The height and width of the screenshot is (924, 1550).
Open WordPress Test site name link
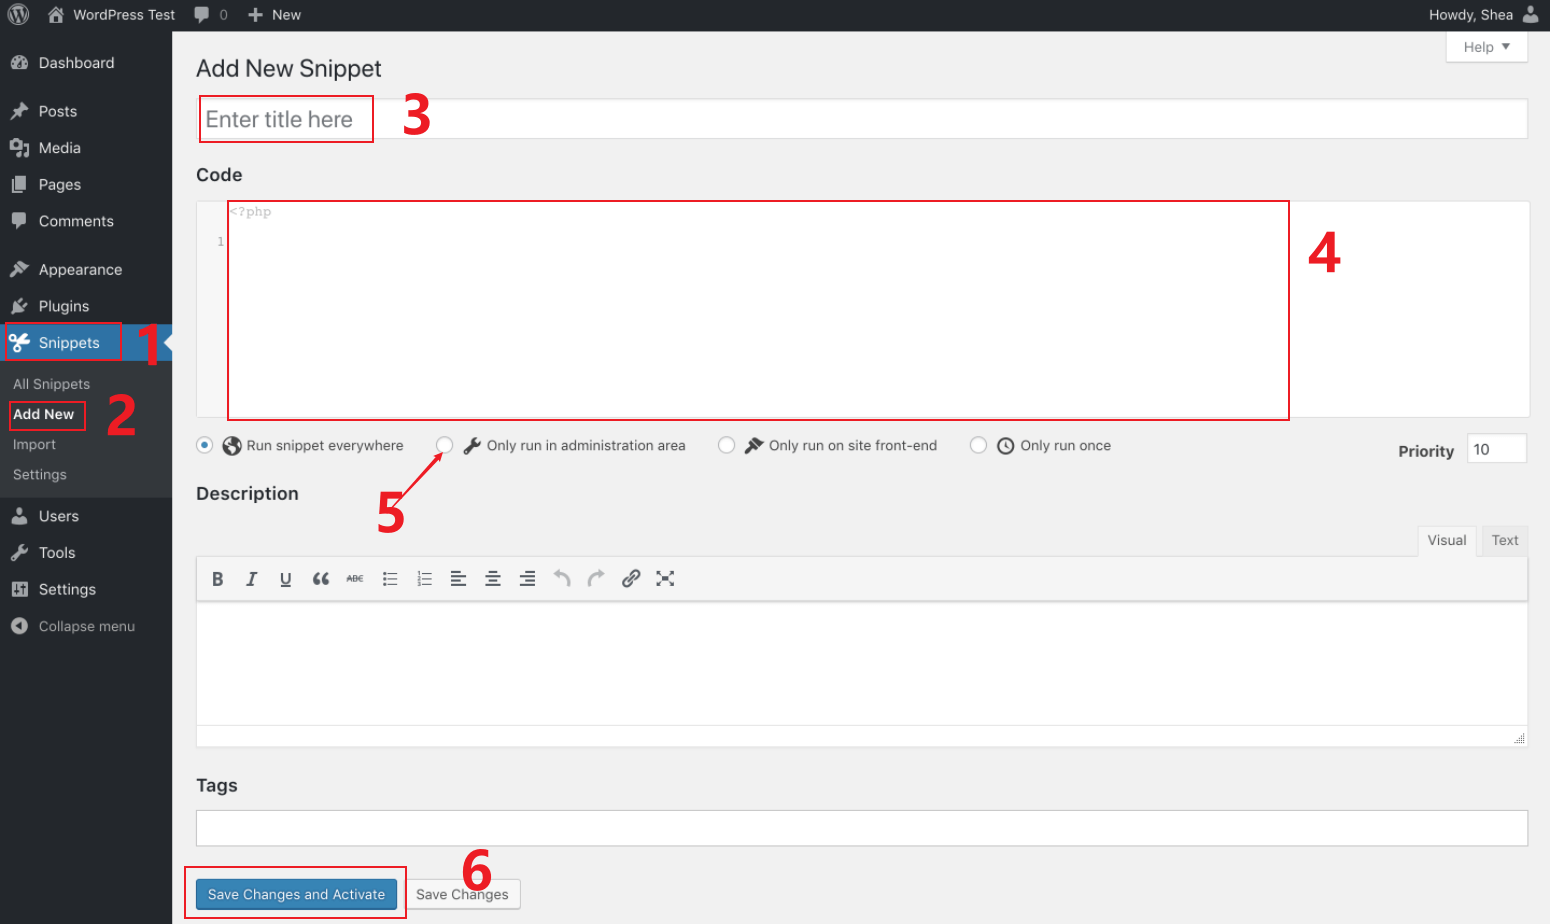point(124,15)
